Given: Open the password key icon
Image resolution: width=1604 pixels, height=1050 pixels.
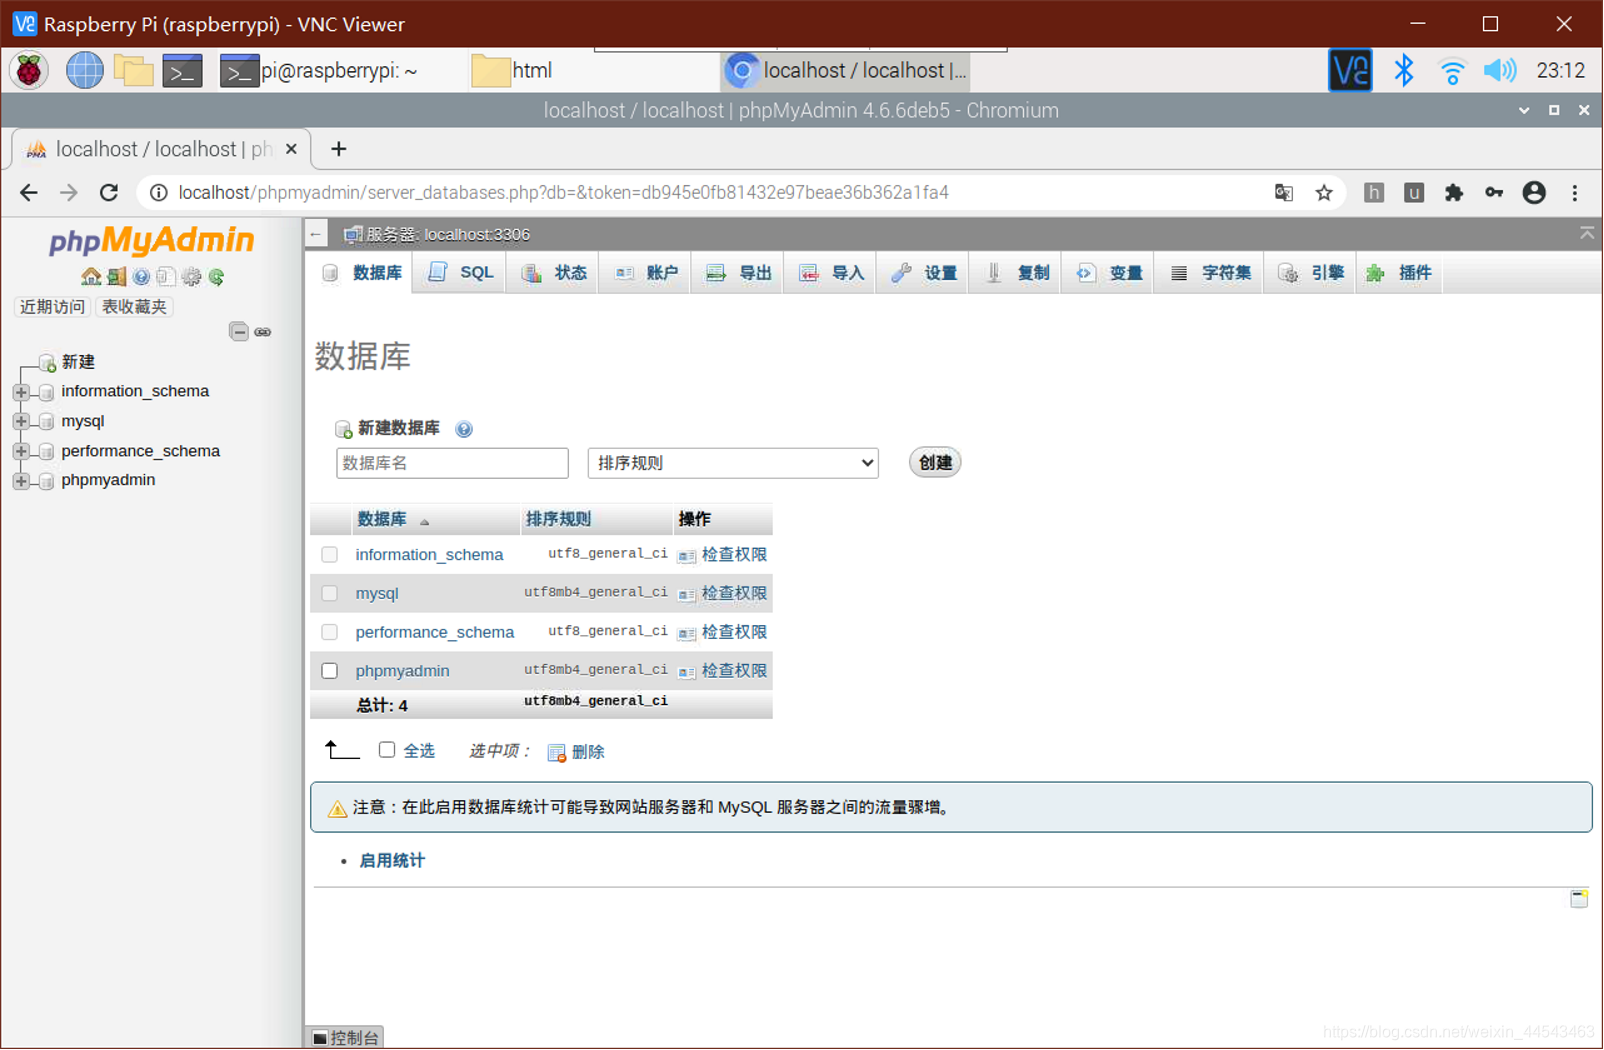Looking at the screenshot, I should point(1494,193).
